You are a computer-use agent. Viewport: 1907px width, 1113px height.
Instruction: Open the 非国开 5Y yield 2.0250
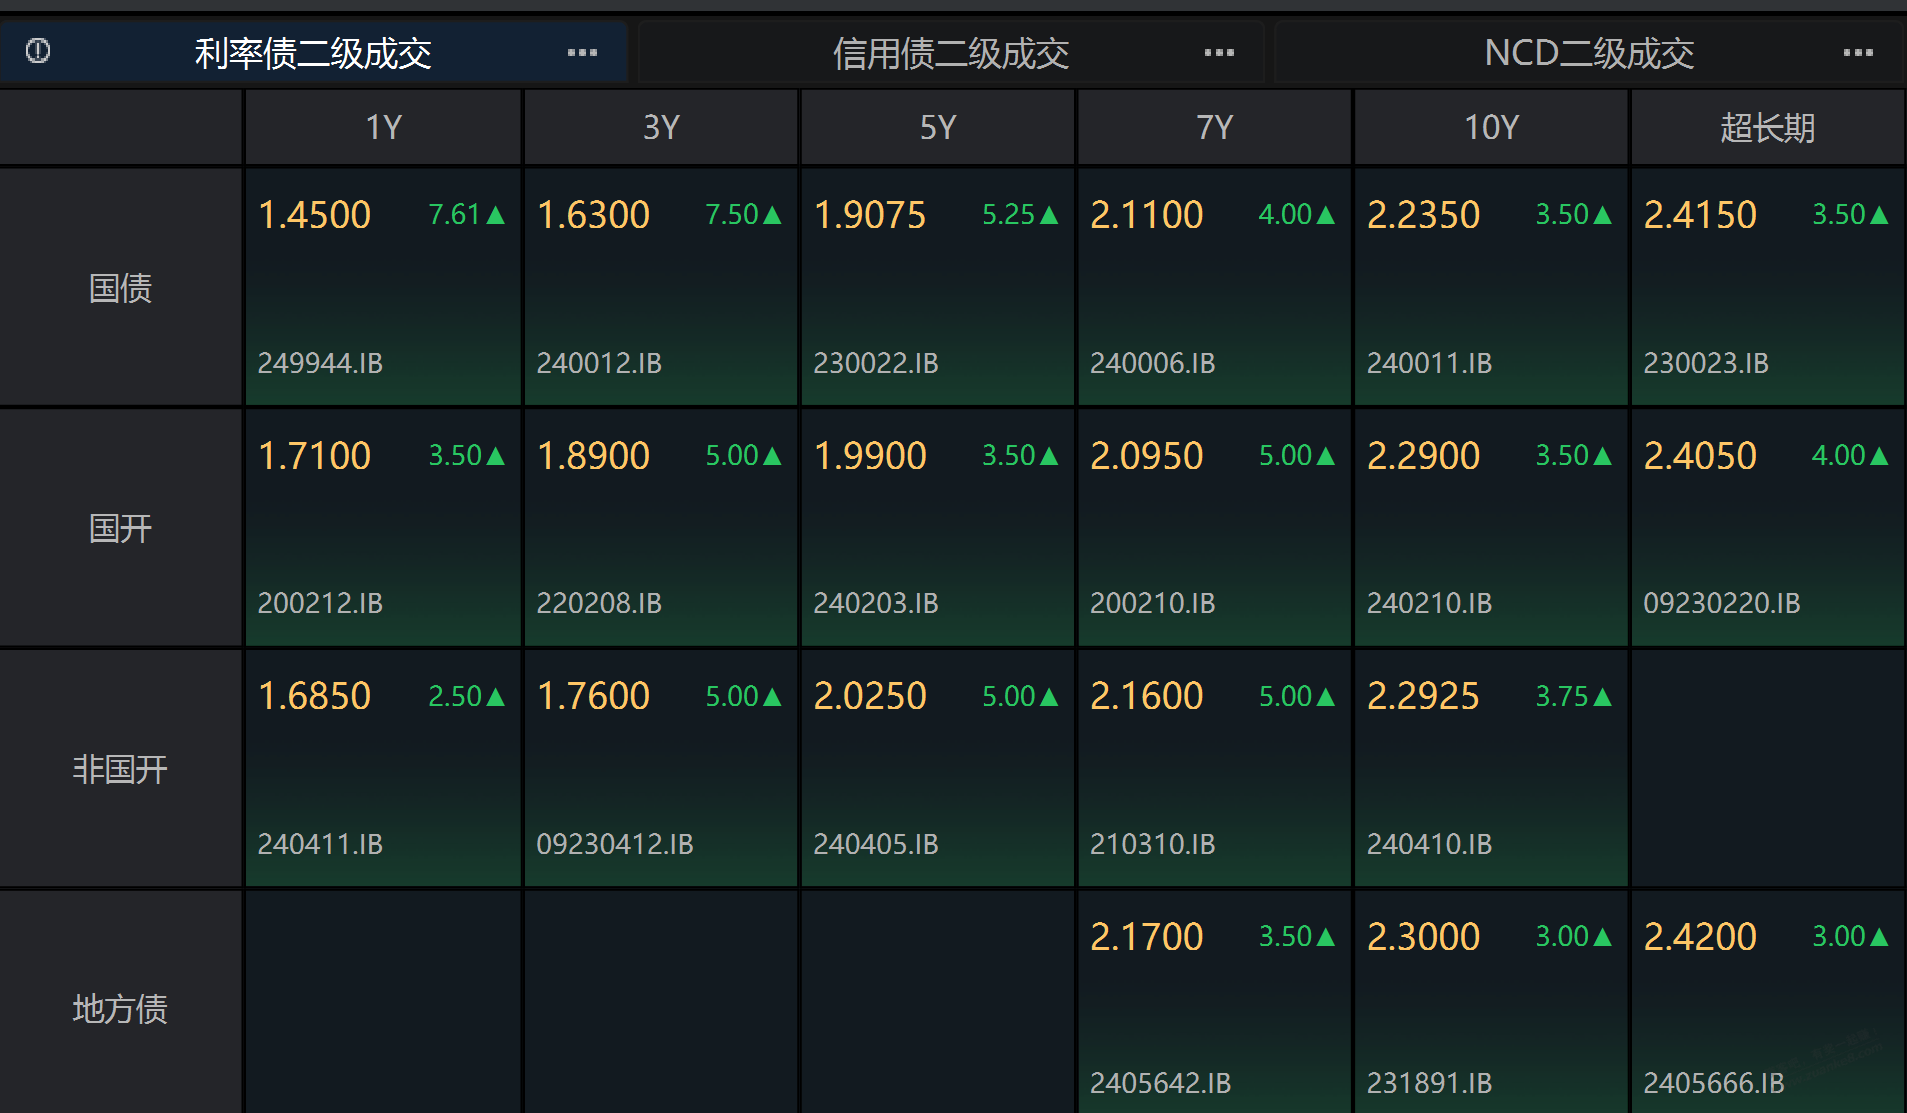[870, 696]
